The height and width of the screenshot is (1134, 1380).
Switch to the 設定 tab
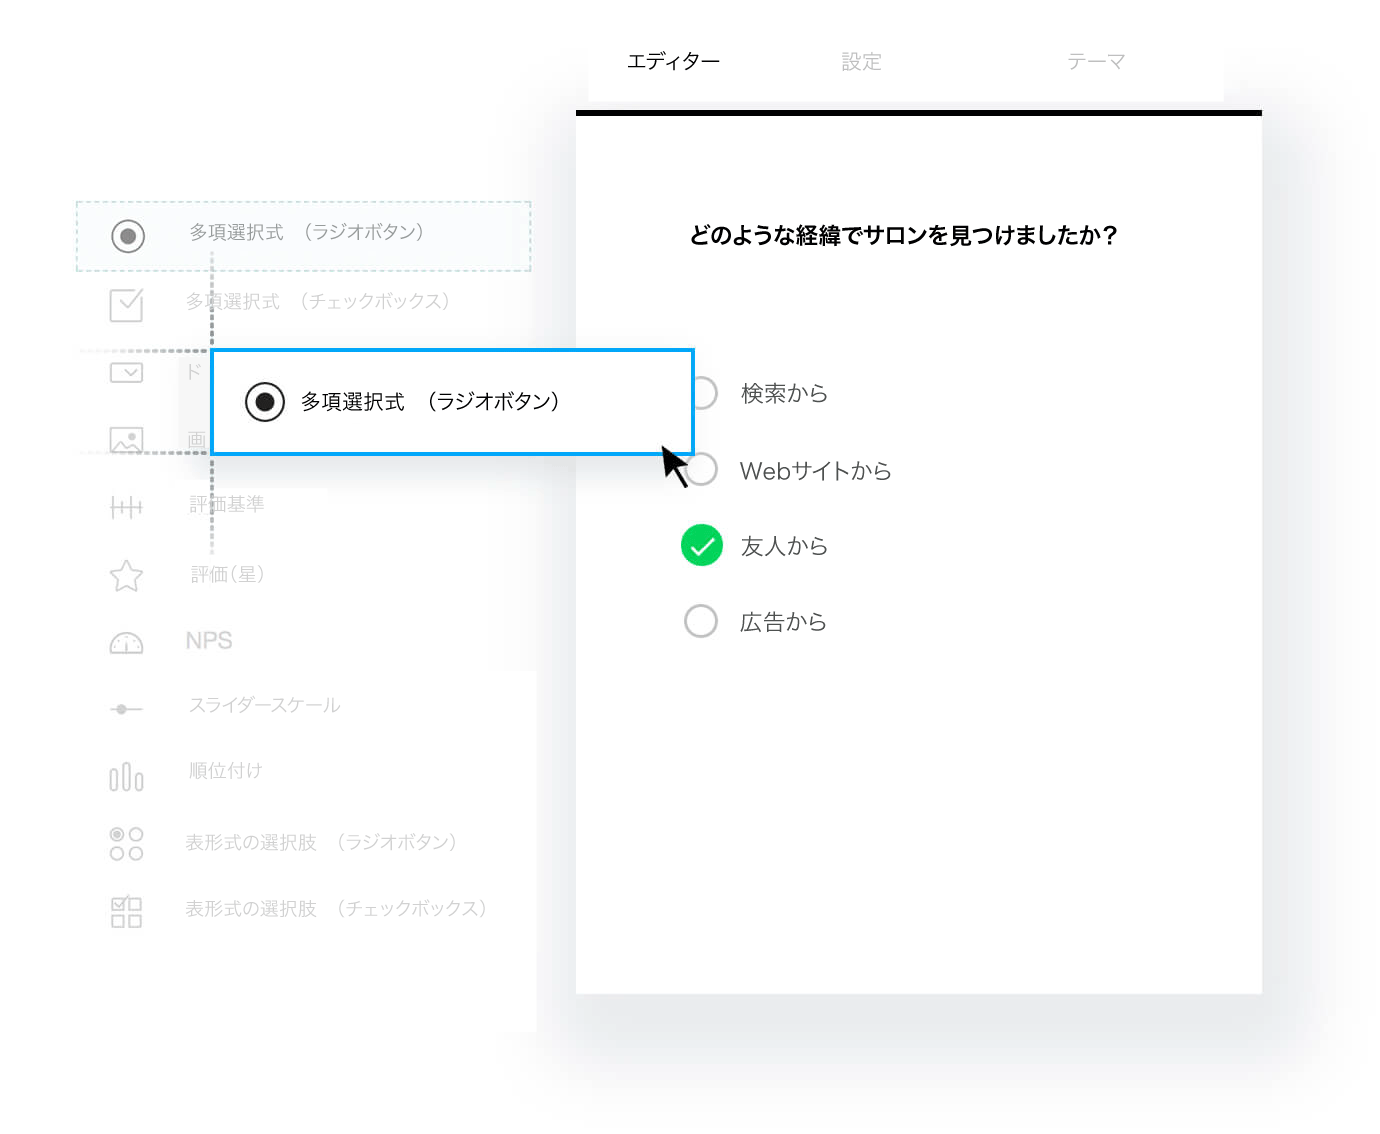click(861, 62)
